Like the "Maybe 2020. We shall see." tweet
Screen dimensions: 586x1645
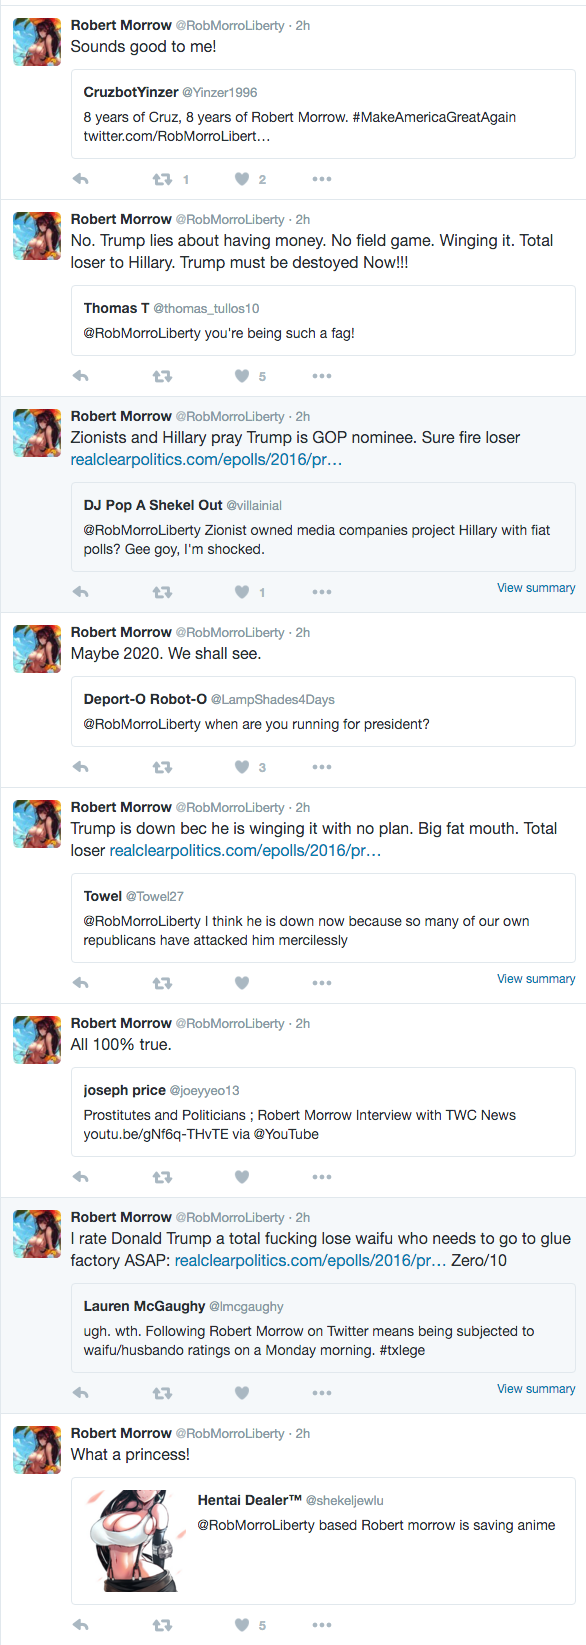click(x=242, y=767)
